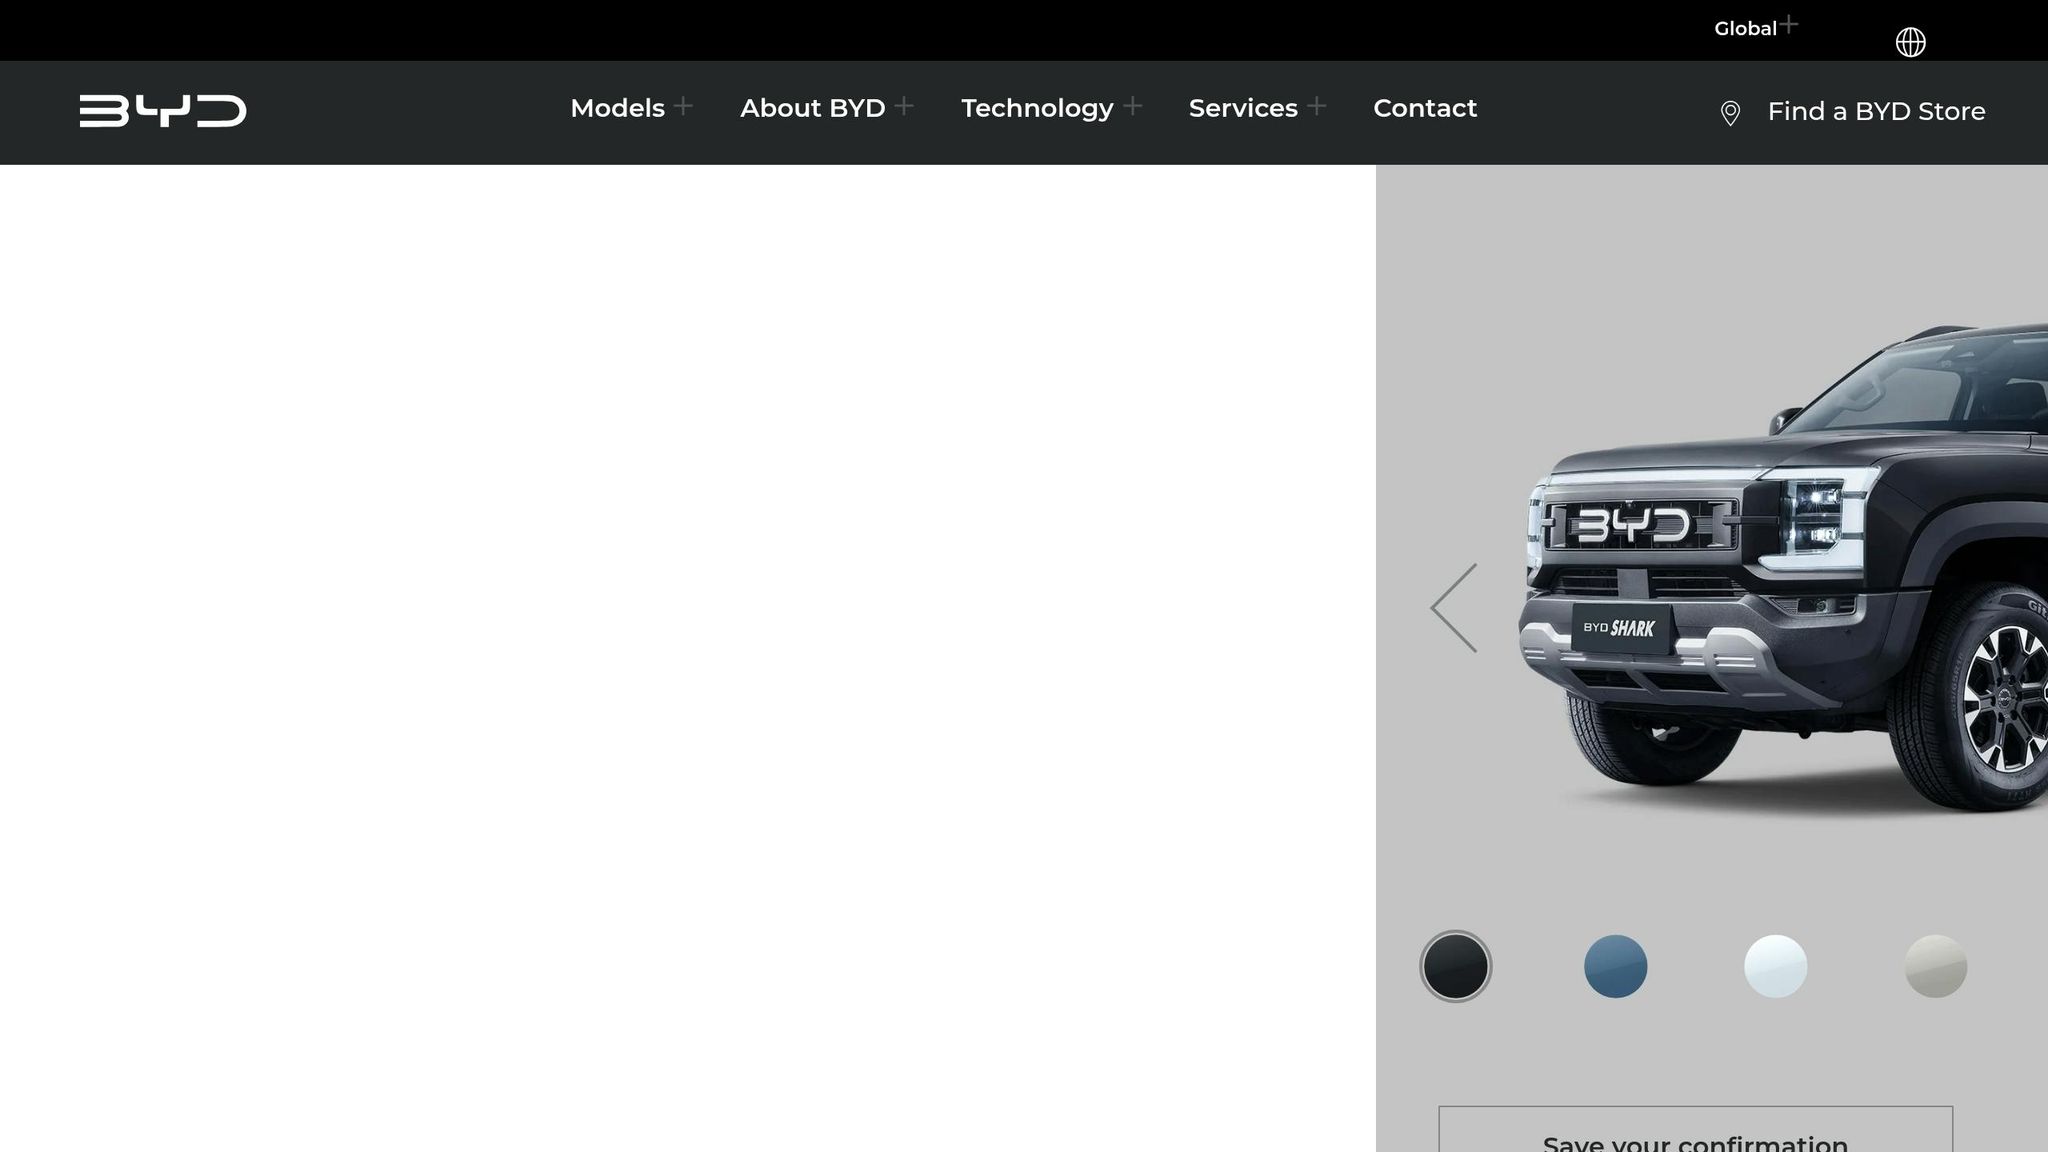2048x1152 pixels.
Task: Click the plus icon beside Models
Action: point(686,105)
